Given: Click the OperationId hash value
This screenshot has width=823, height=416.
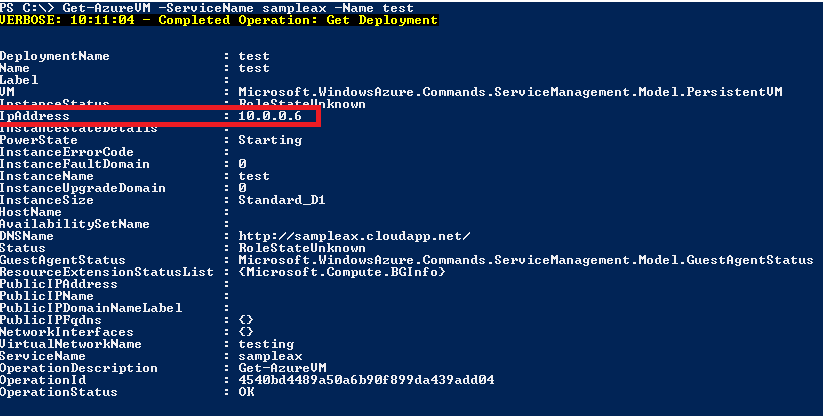Looking at the screenshot, I should pyautogui.click(x=366, y=380).
